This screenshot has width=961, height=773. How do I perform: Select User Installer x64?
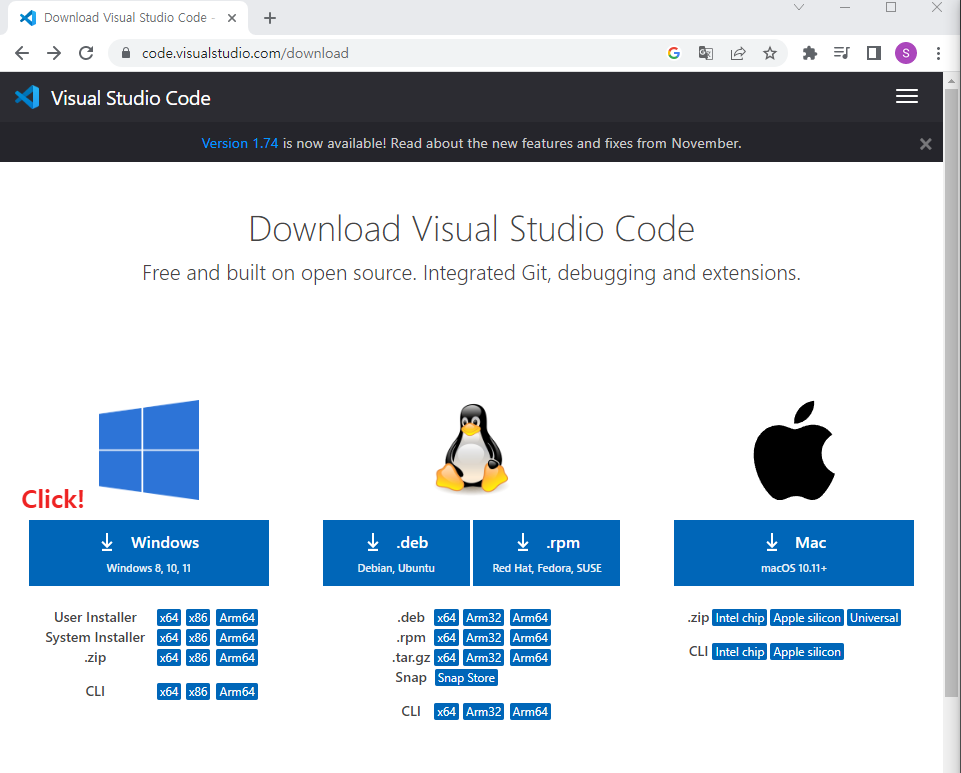(169, 618)
